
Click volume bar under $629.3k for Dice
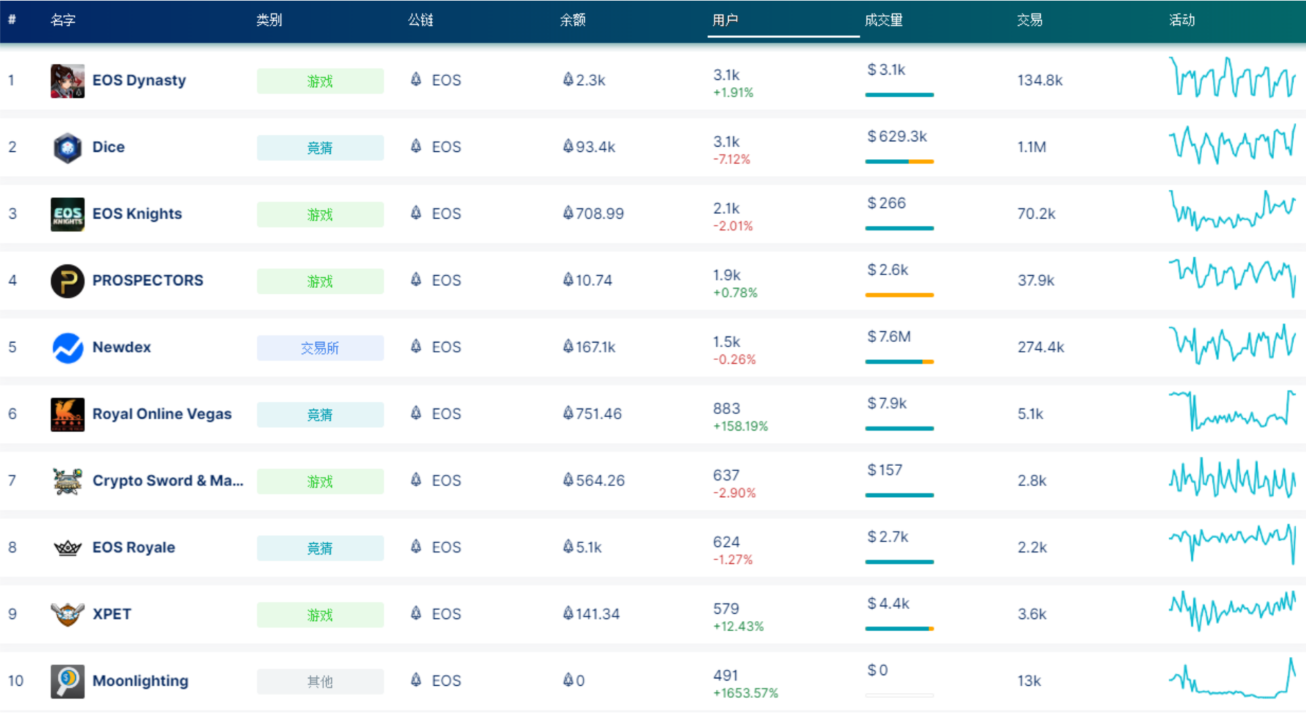(899, 161)
